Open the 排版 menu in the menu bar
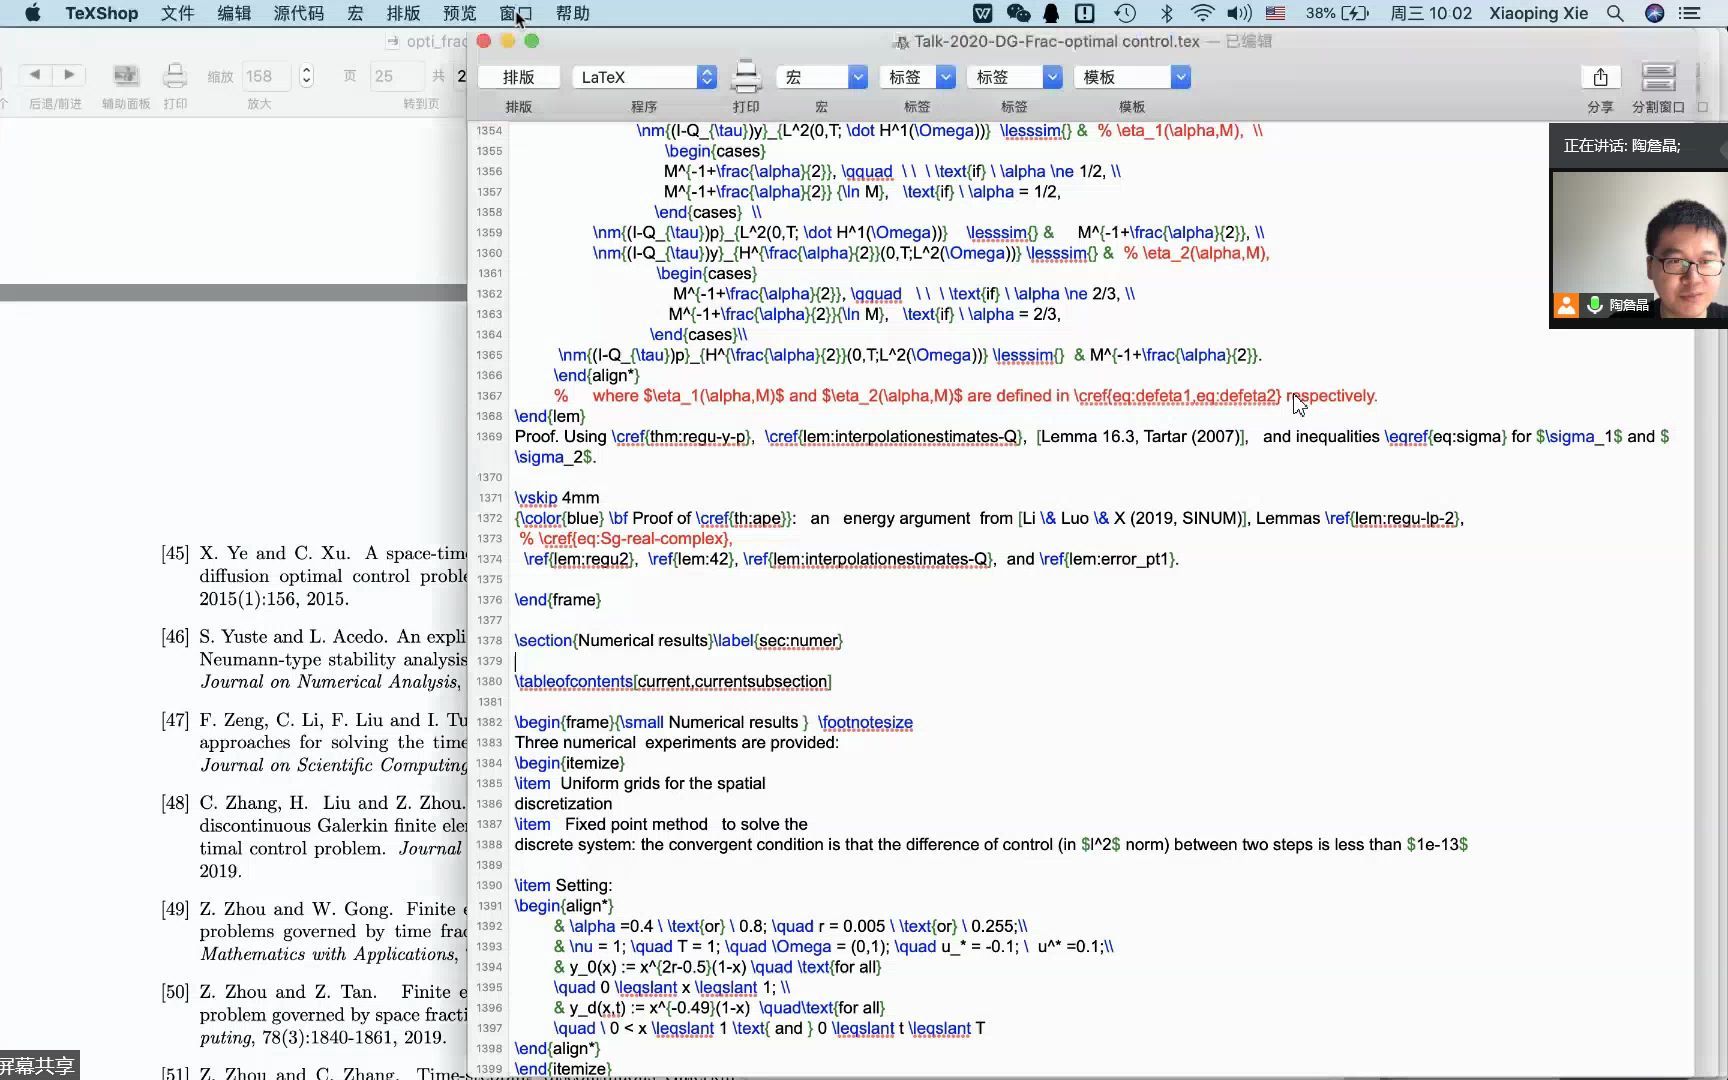 tap(403, 13)
